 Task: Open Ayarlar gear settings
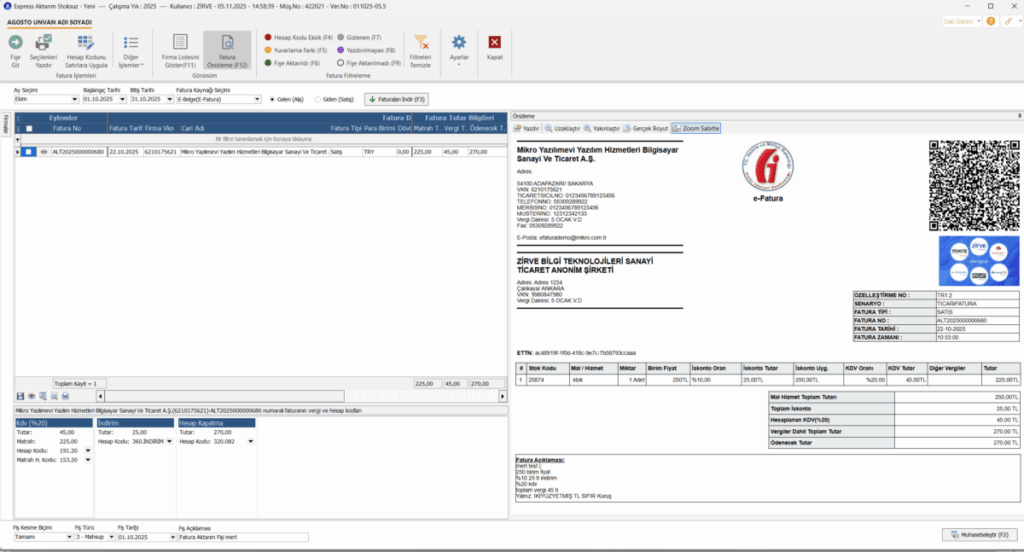pyautogui.click(x=459, y=43)
